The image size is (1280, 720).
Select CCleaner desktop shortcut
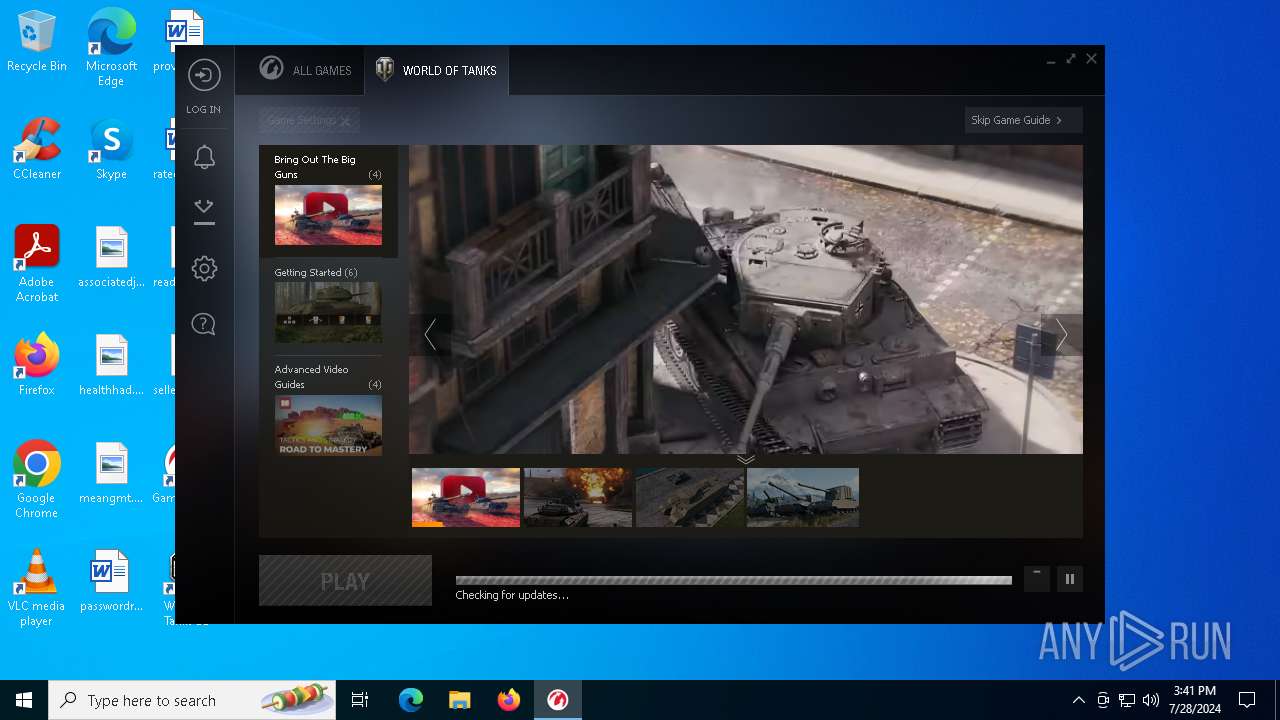point(37,150)
